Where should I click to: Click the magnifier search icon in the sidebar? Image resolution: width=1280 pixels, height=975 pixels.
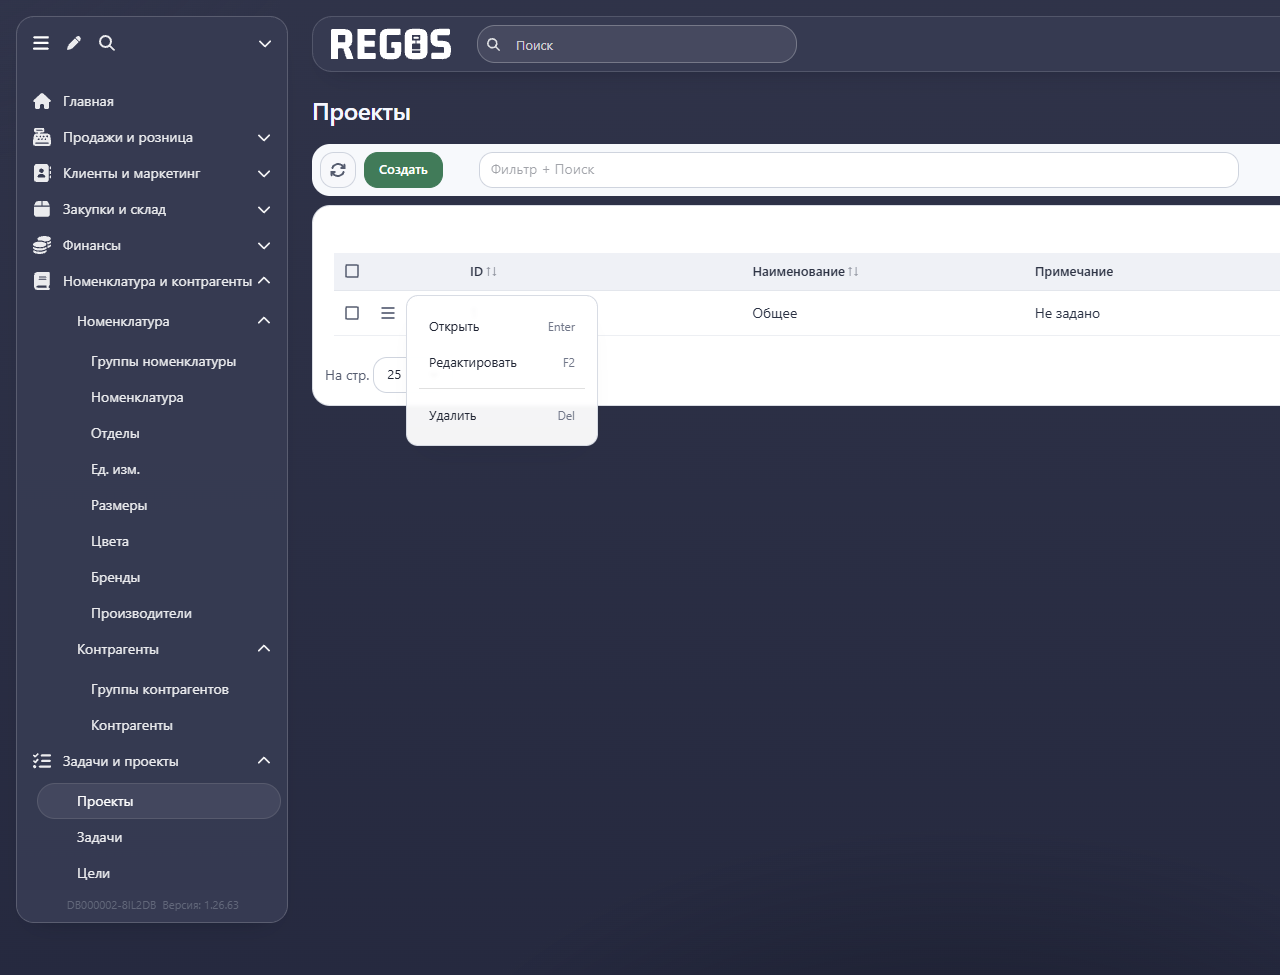[107, 43]
